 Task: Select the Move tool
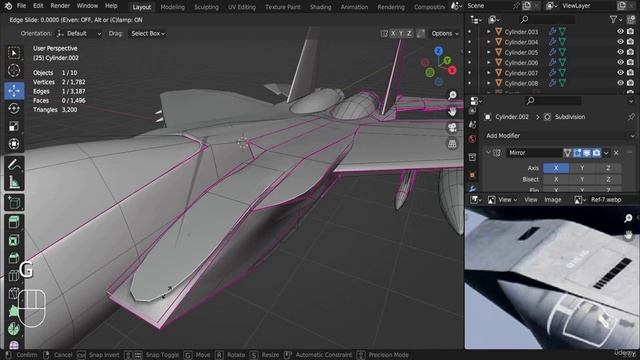pos(14,90)
